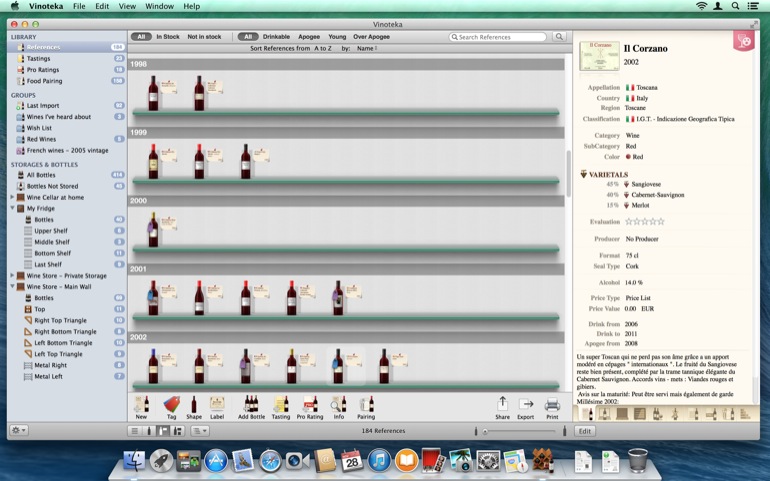The height and width of the screenshot is (481, 770).
Task: Click the small bottle icon left of zoom slider
Action: [475, 431]
